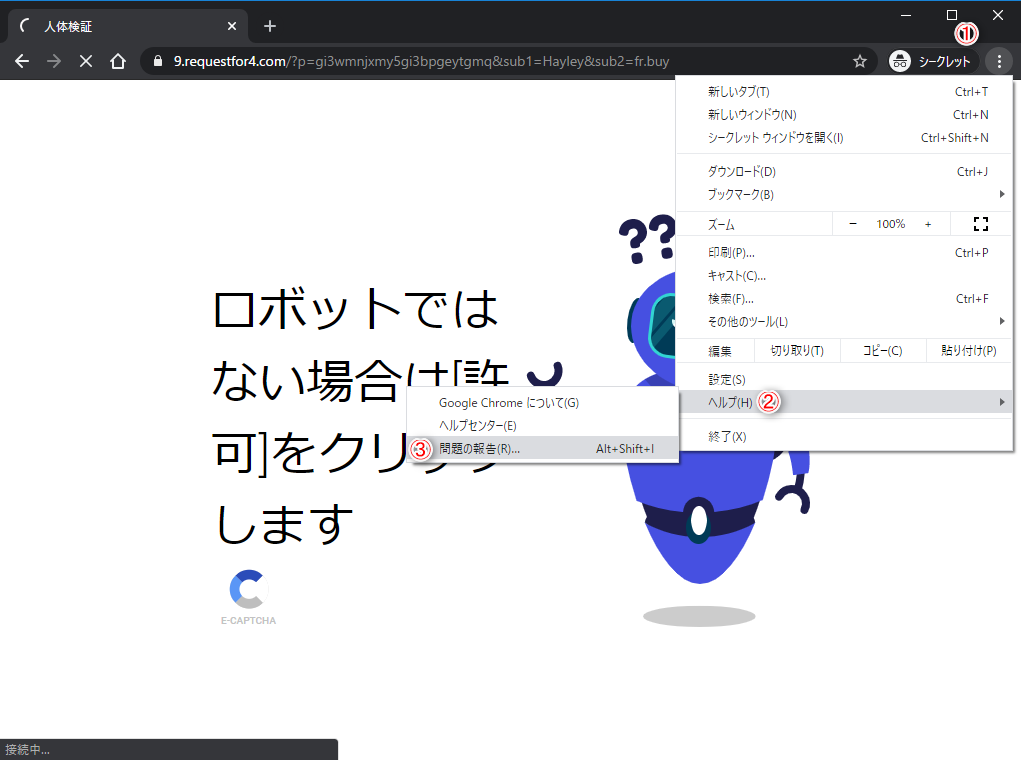The image size is (1021, 760).
Task: Bookmark this page with the star icon
Action: point(859,62)
